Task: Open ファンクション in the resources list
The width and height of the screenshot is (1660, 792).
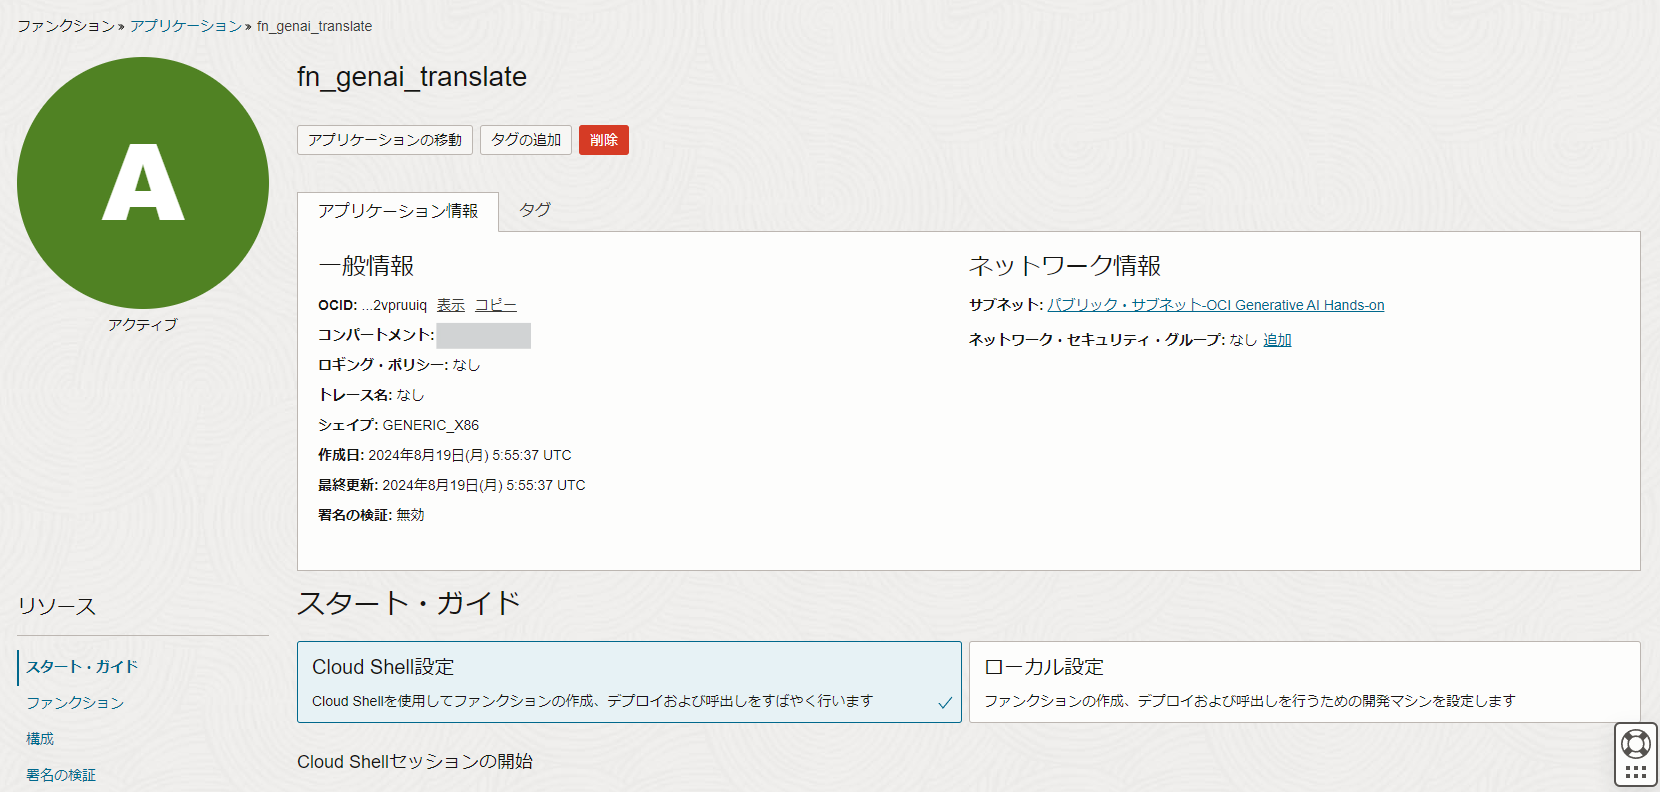Action: coord(75,703)
